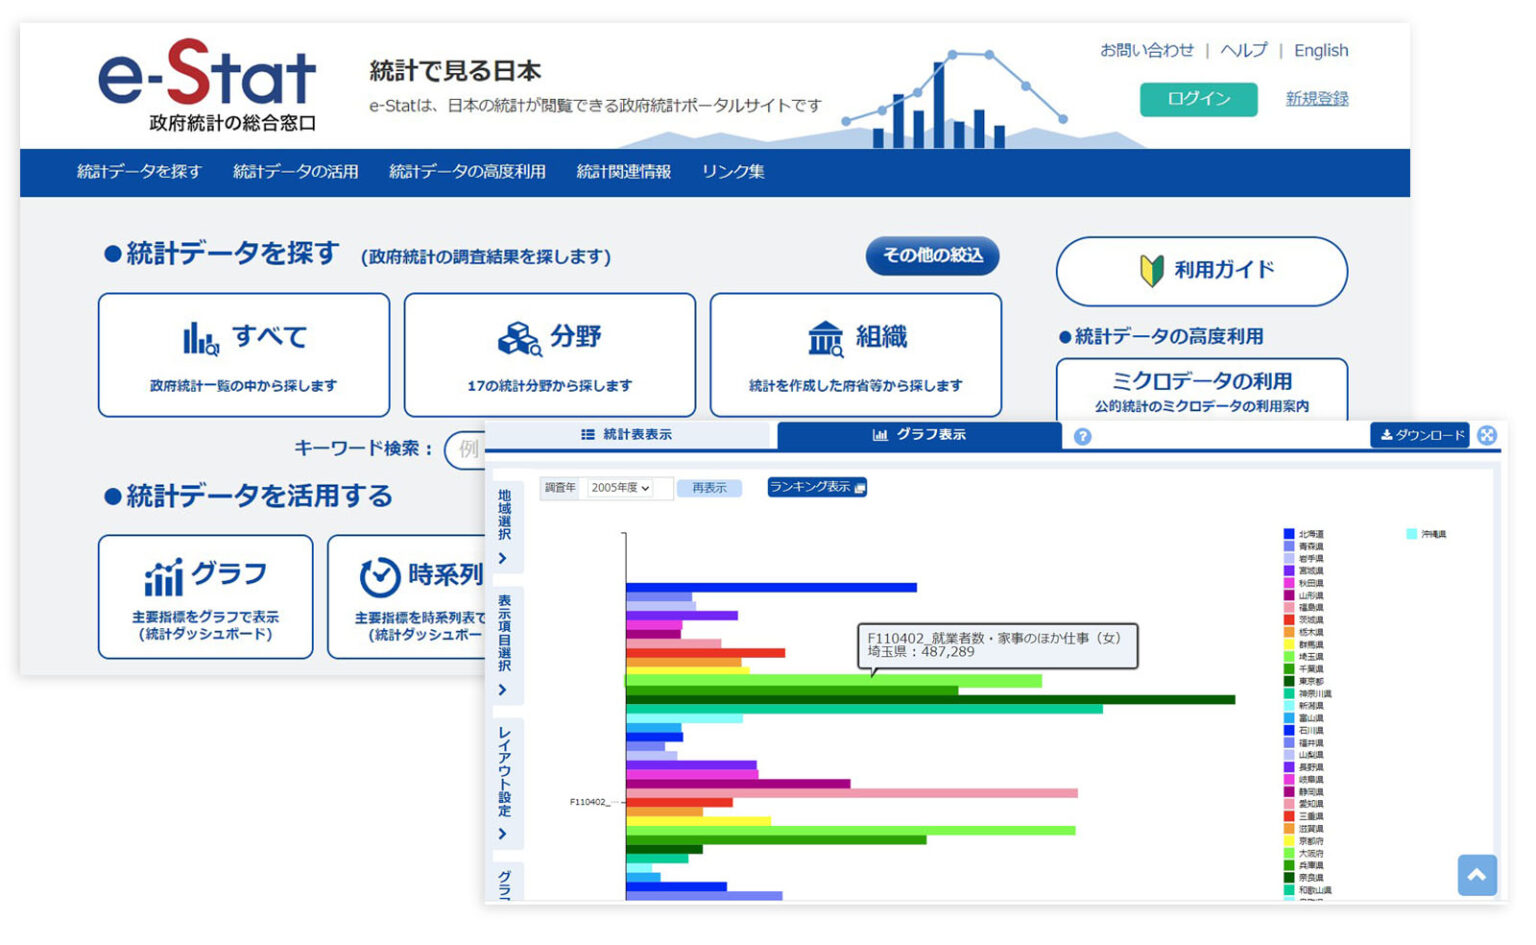1536x945 pixels.
Task: Open the グラフ dashboard tile
Action: [x=205, y=597]
